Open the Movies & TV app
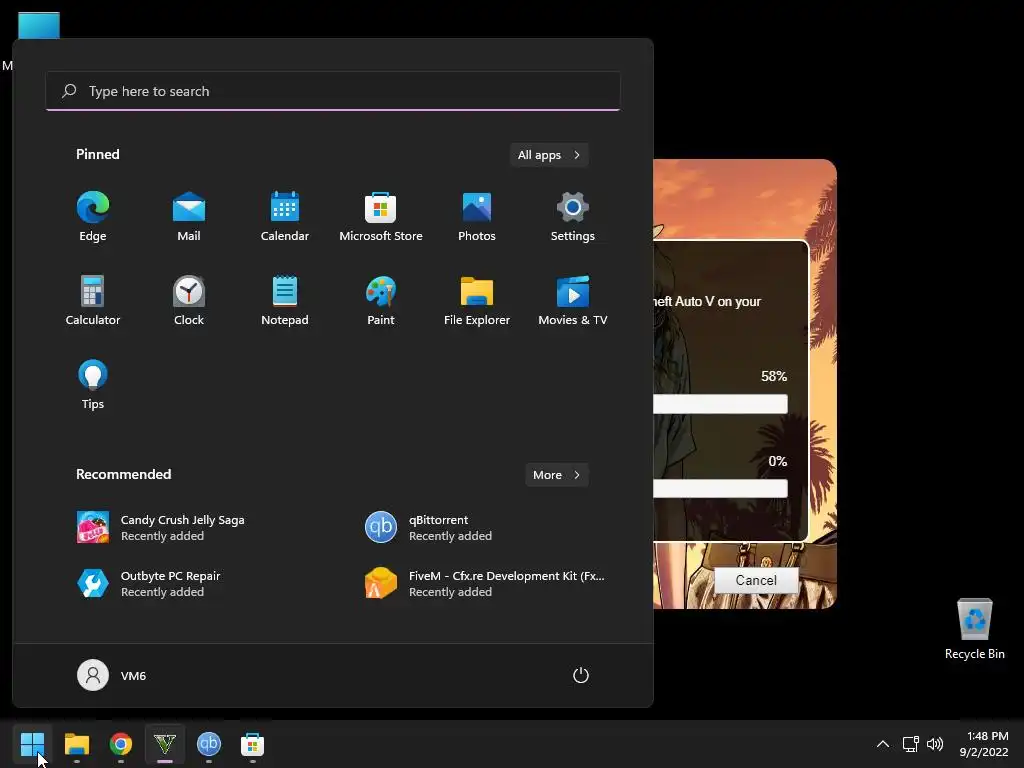The height and width of the screenshot is (768, 1024). click(573, 301)
